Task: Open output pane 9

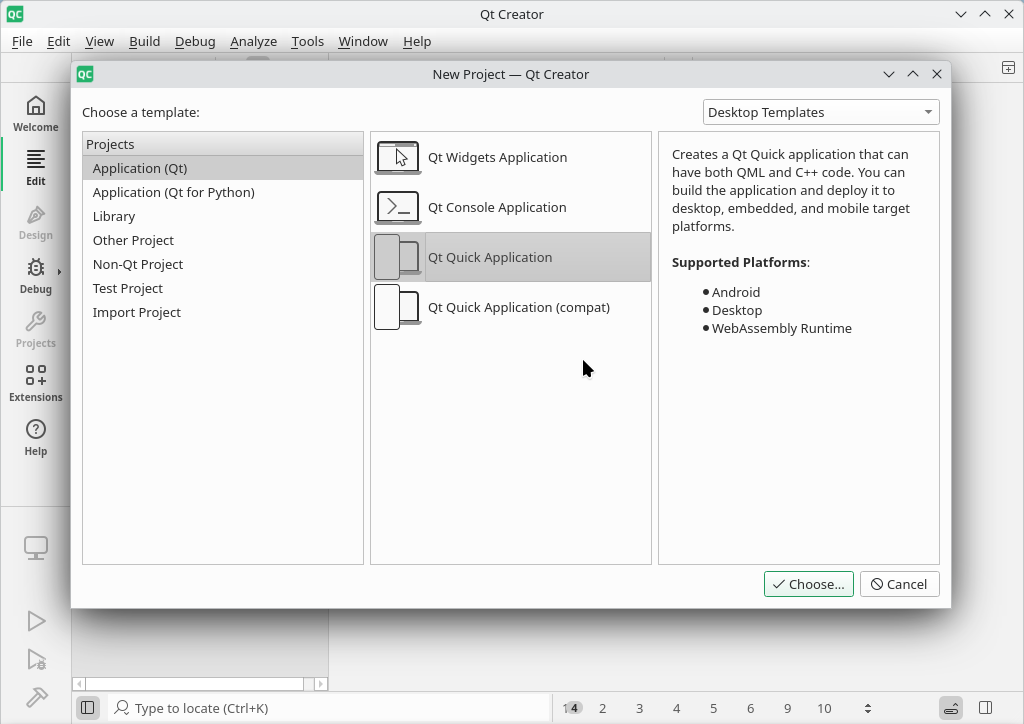Action: coord(788,708)
